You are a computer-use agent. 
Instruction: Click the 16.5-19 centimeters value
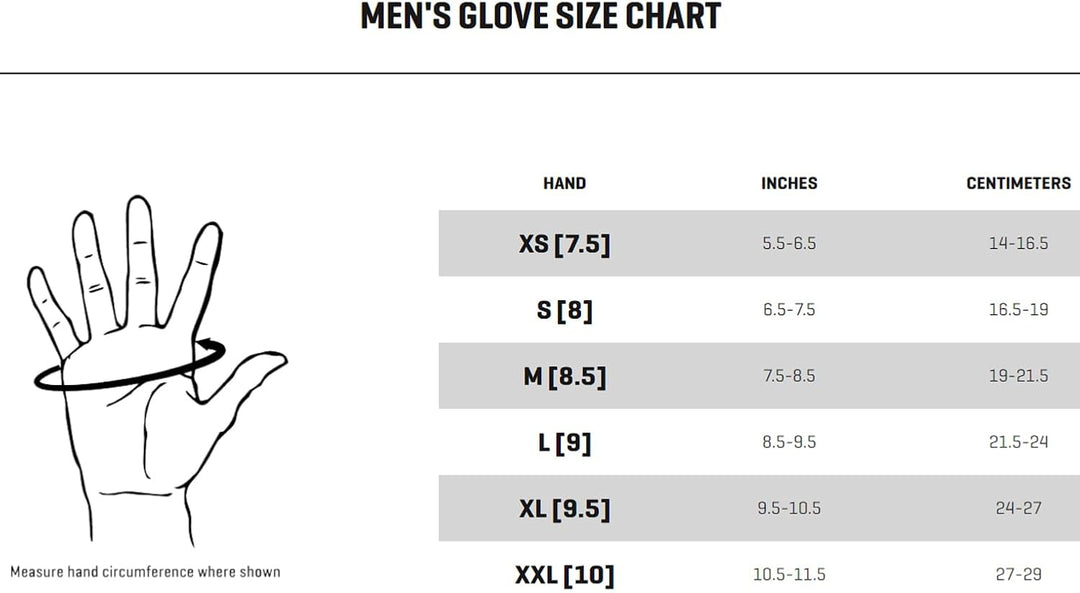(1018, 309)
